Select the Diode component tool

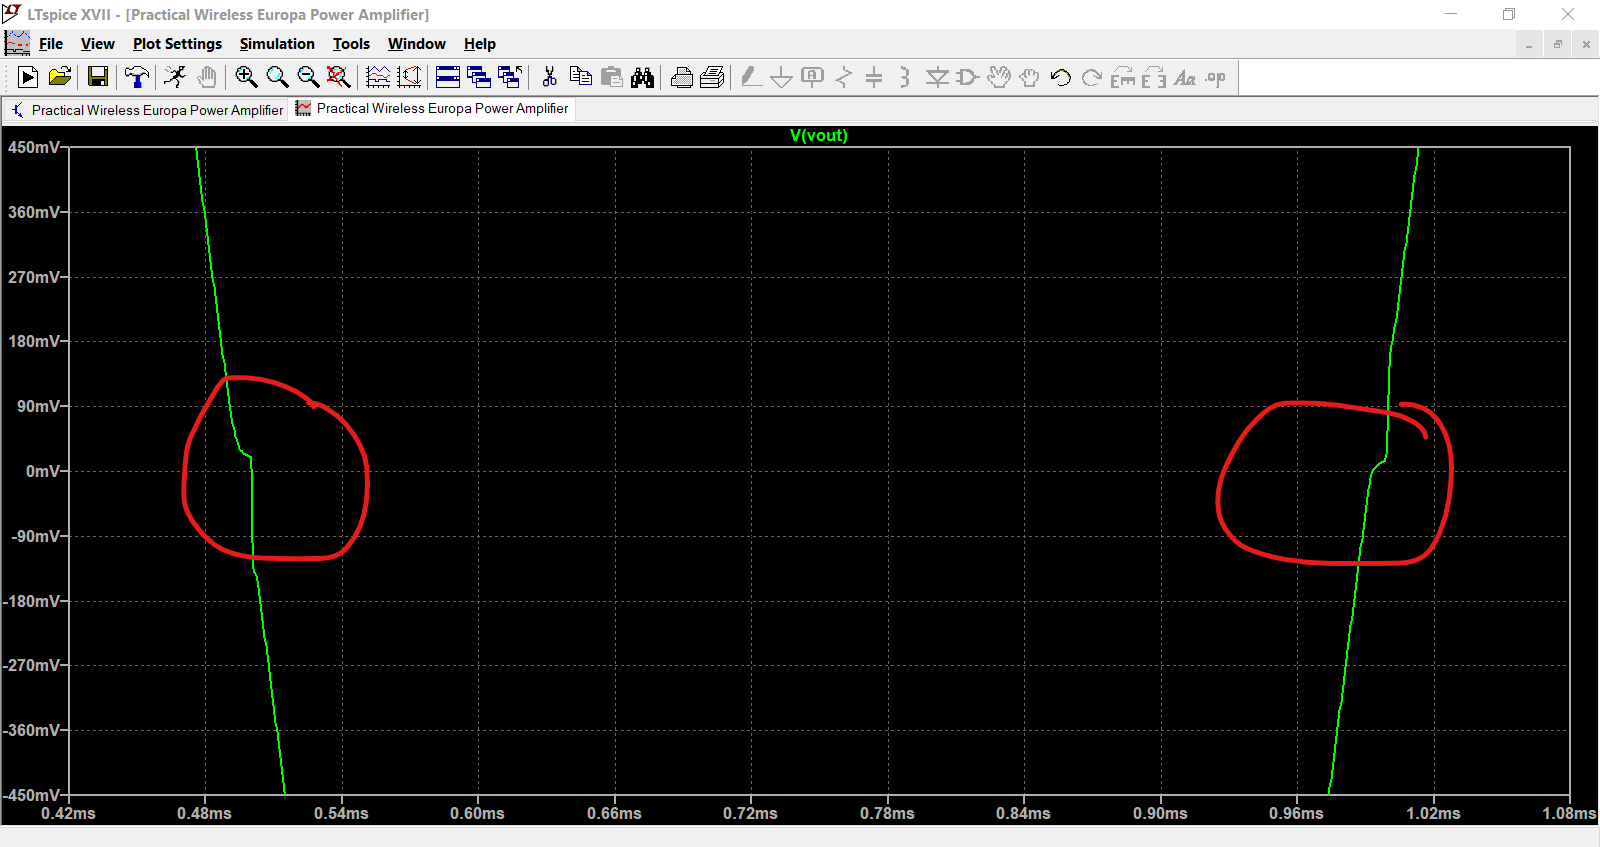click(937, 77)
